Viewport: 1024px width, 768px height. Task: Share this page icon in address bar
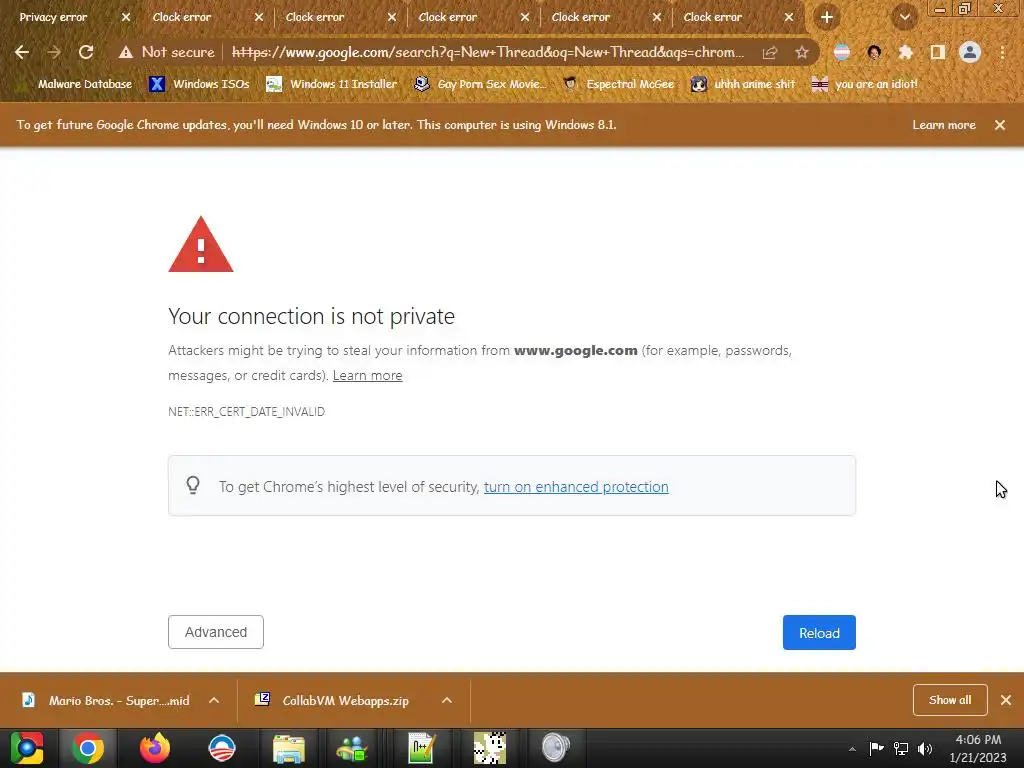click(770, 52)
